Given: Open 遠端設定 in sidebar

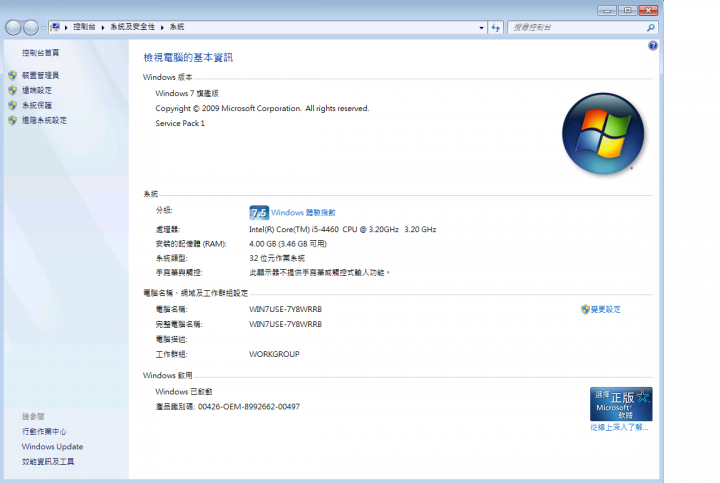Looking at the screenshot, I should click(x=37, y=90).
